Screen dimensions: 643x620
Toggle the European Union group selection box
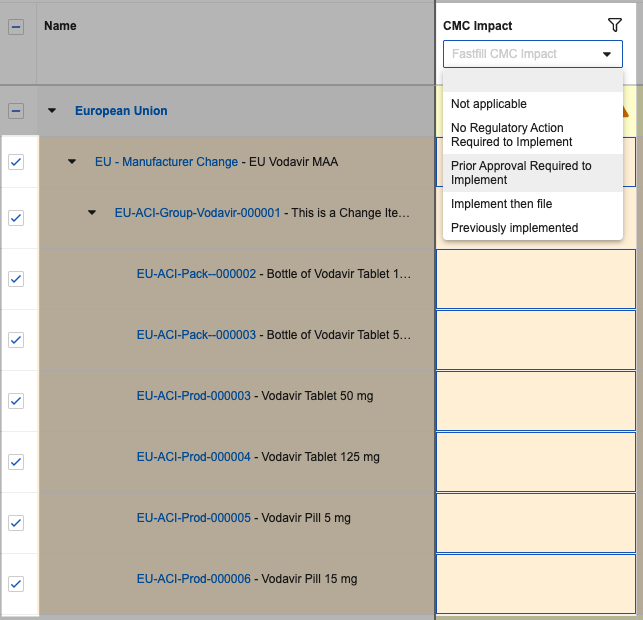(x=16, y=111)
